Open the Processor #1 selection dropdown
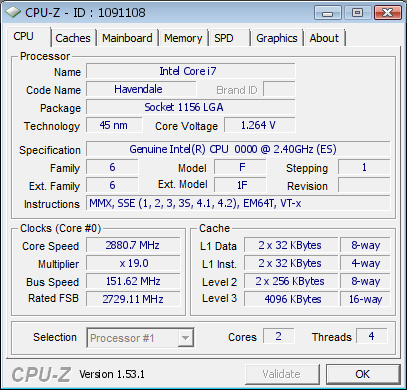 coord(140,338)
